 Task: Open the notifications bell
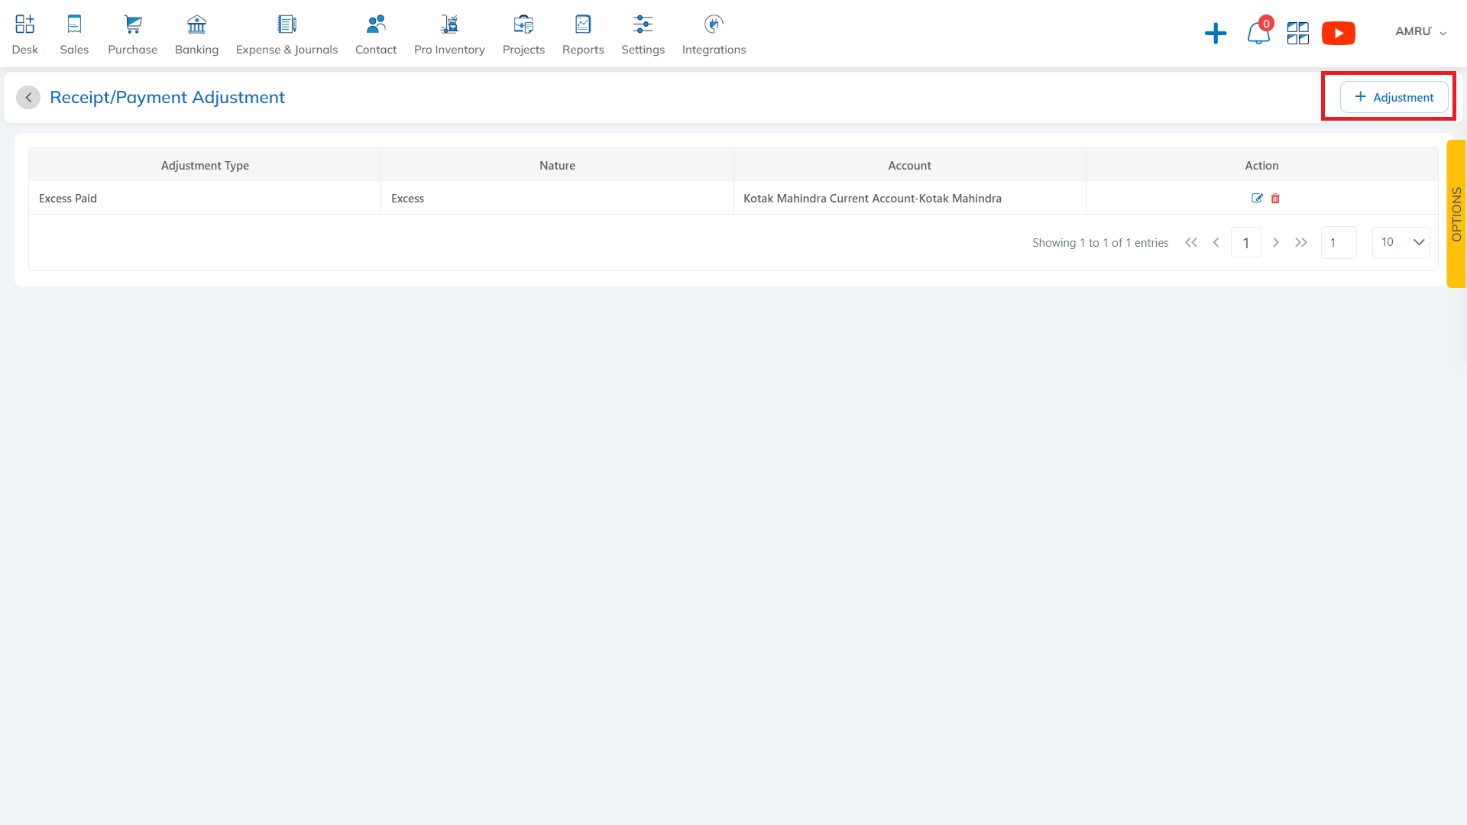coord(1258,33)
